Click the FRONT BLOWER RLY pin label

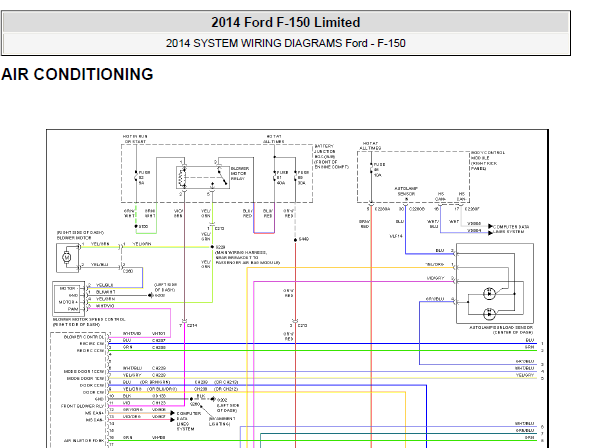(x=82, y=406)
